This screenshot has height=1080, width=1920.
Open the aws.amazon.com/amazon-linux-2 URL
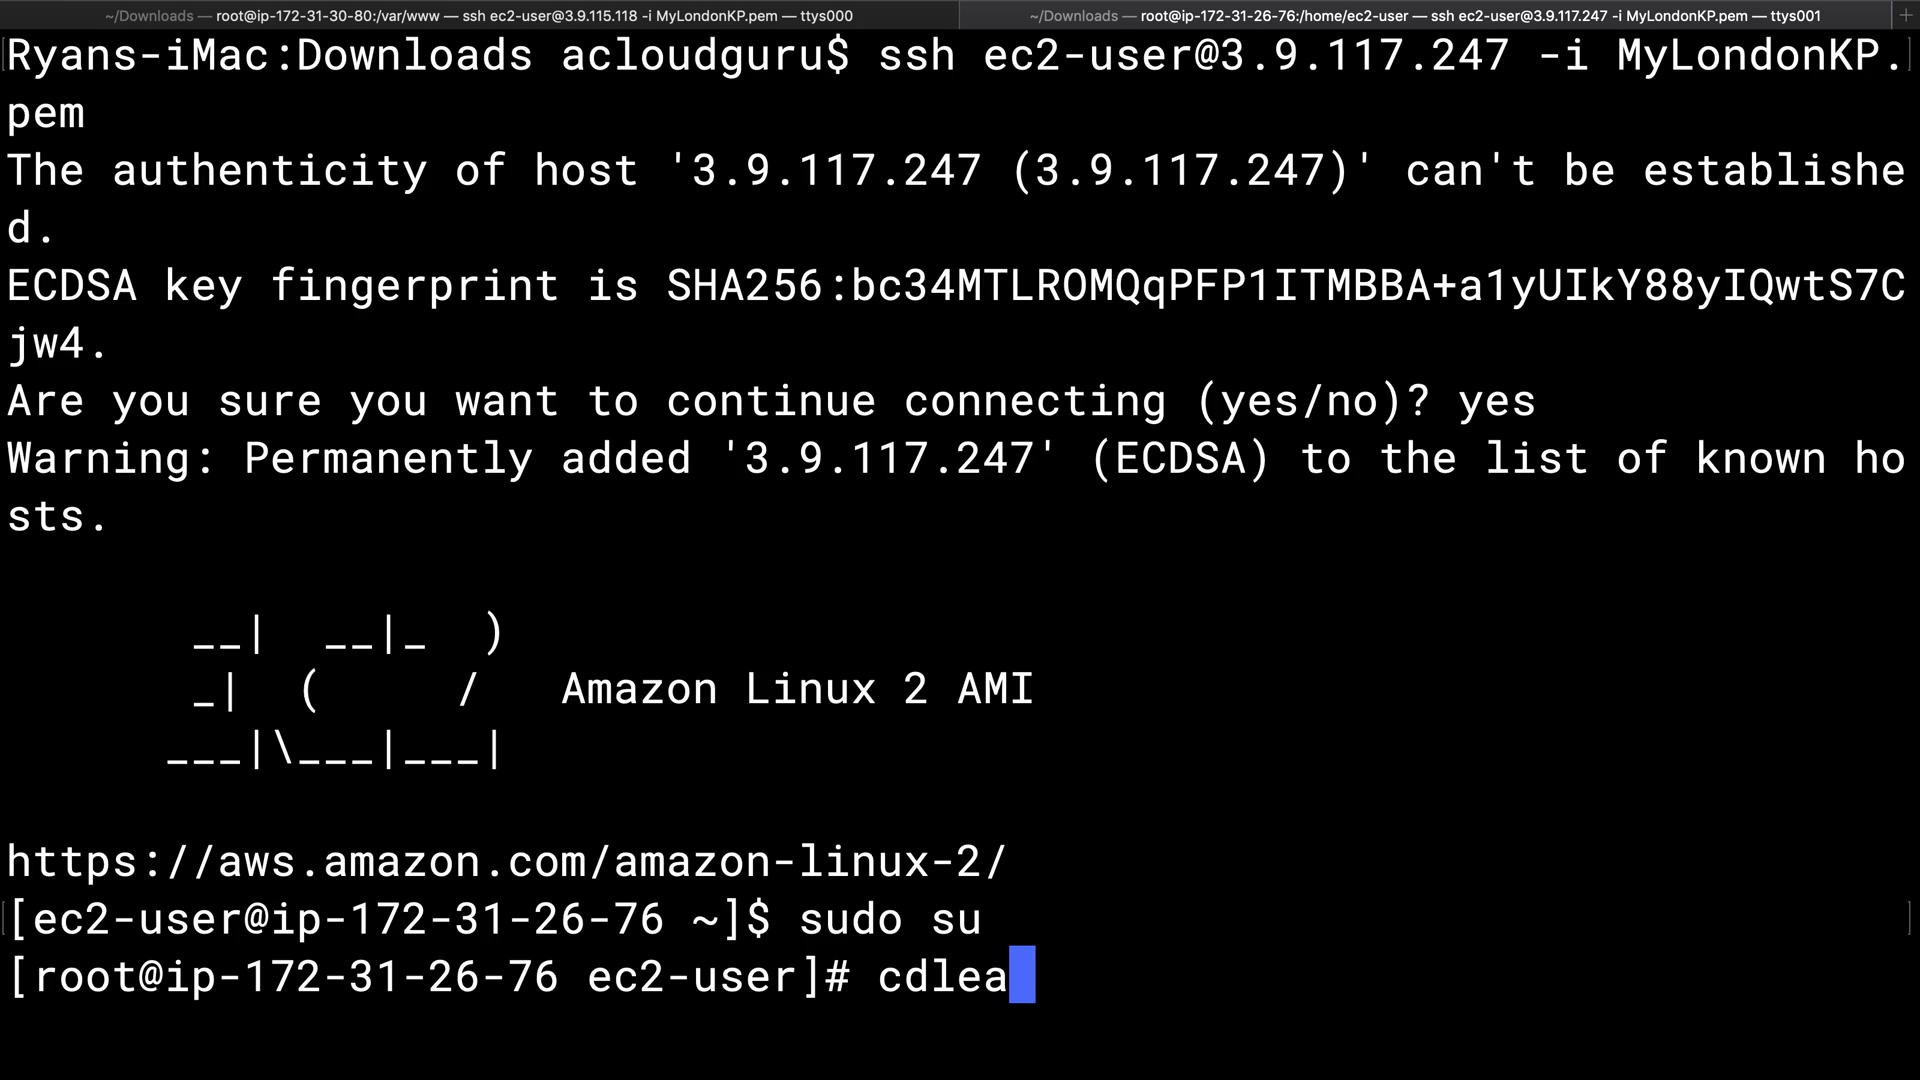506,862
